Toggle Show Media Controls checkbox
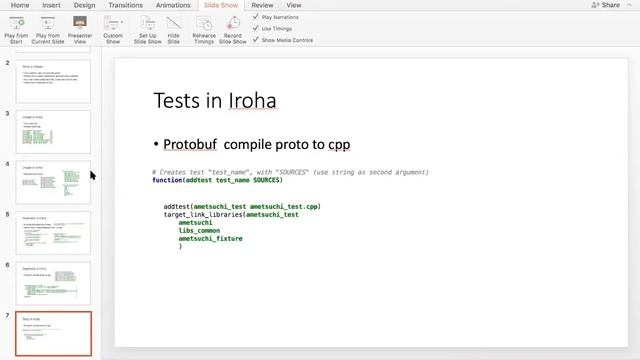 tap(256, 40)
